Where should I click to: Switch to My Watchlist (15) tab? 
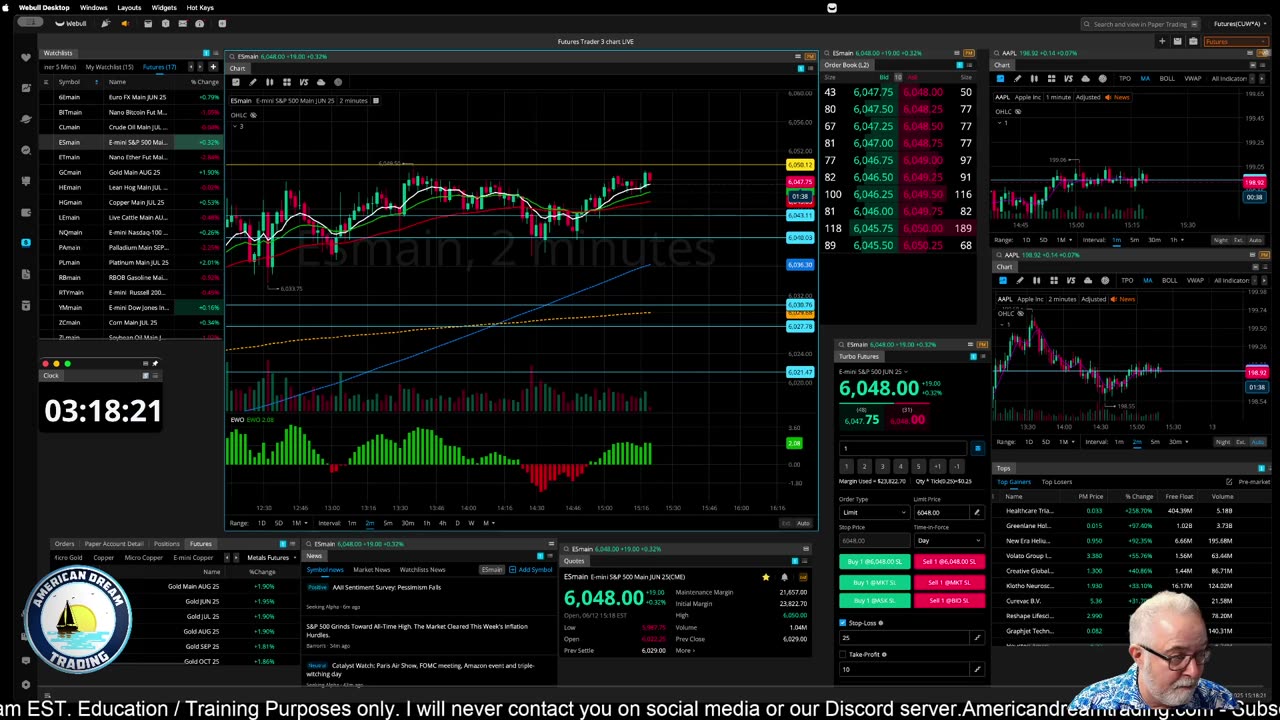(109, 67)
